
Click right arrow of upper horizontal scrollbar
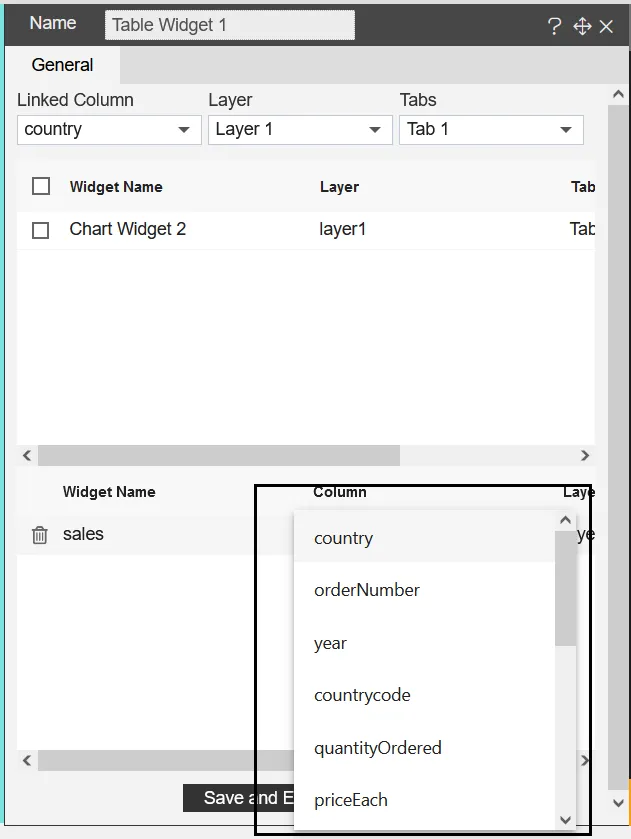click(x=585, y=456)
